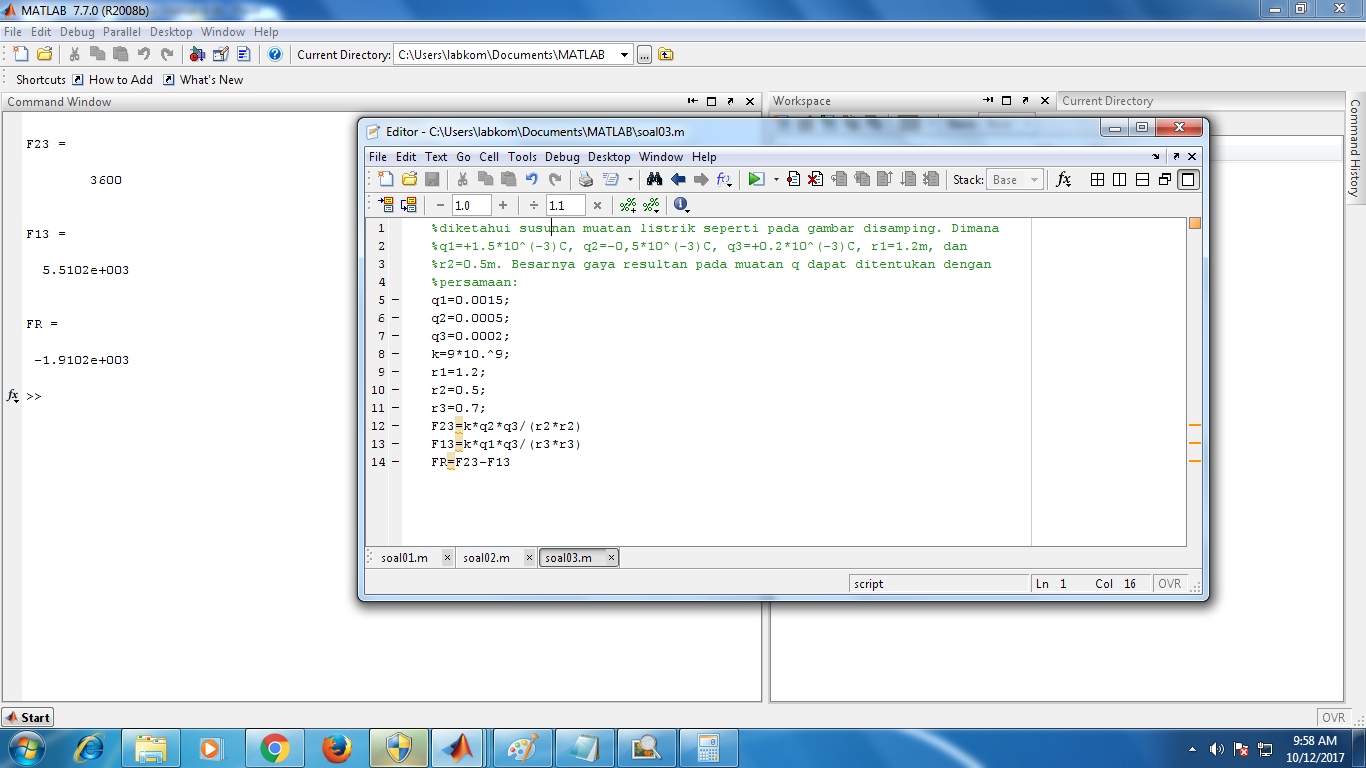Click the blue Help question mark icon
Viewport: 1366px width, 768px height.
click(274, 54)
